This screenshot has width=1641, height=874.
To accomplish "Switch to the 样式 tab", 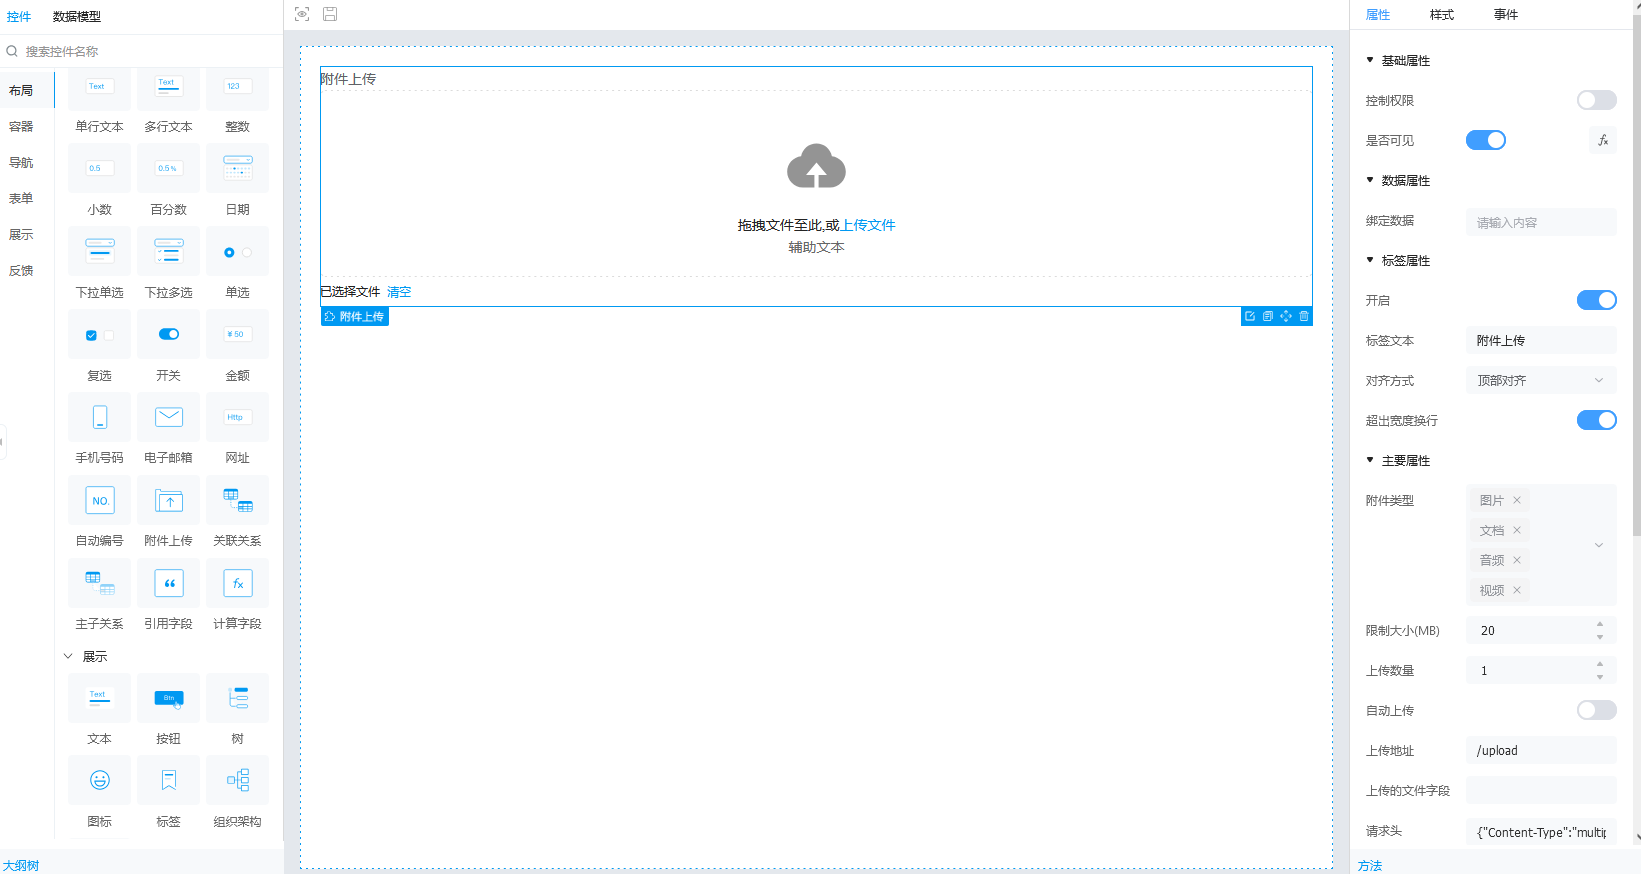I will pos(1442,14).
